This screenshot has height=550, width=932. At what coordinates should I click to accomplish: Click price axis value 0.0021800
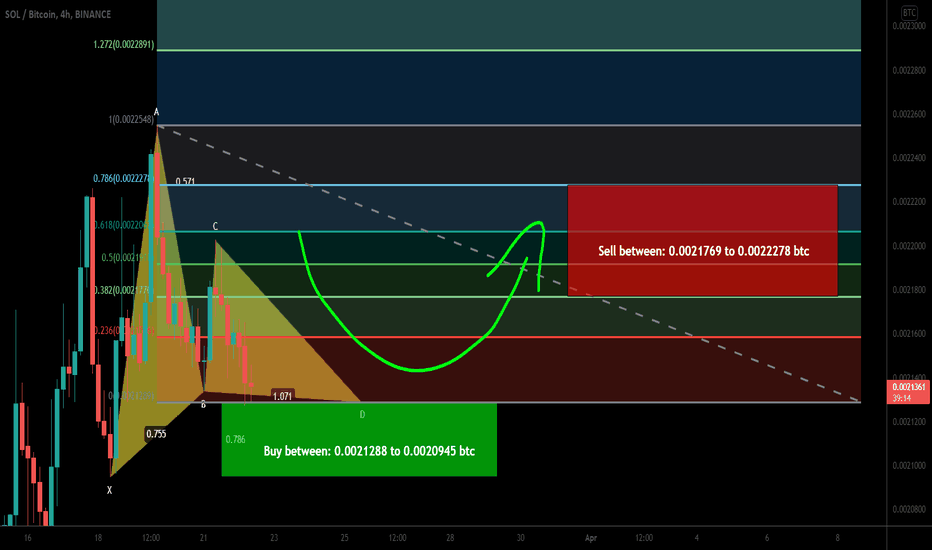click(909, 290)
